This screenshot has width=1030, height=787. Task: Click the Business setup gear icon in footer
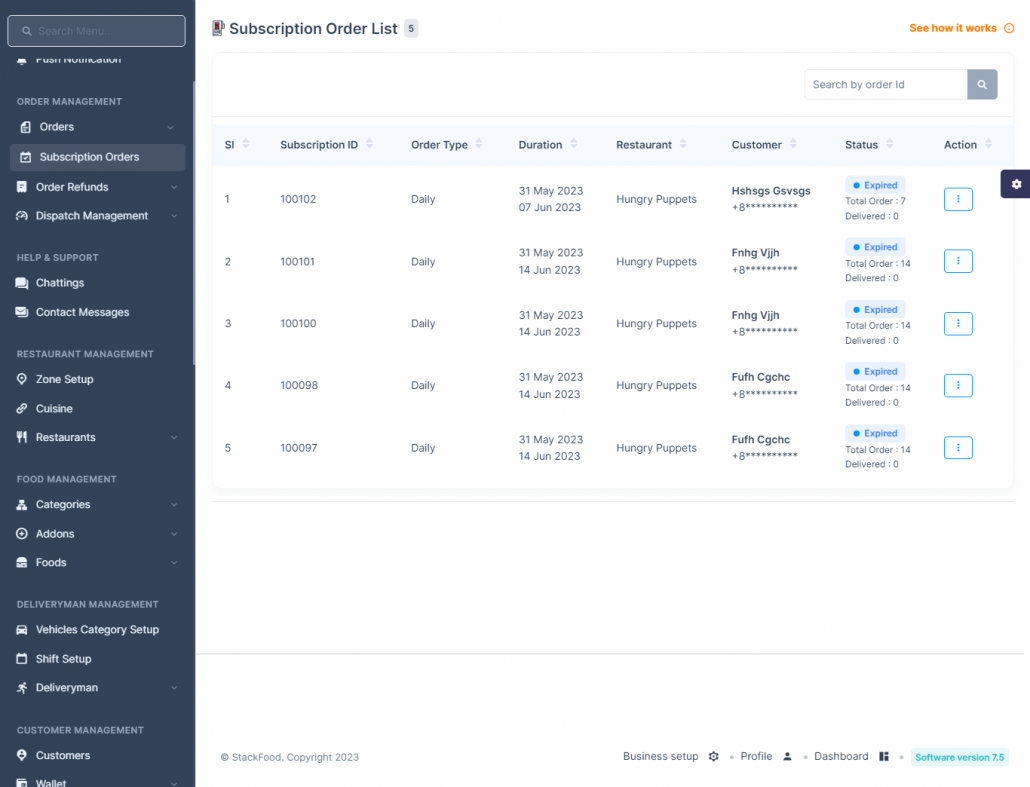click(713, 757)
